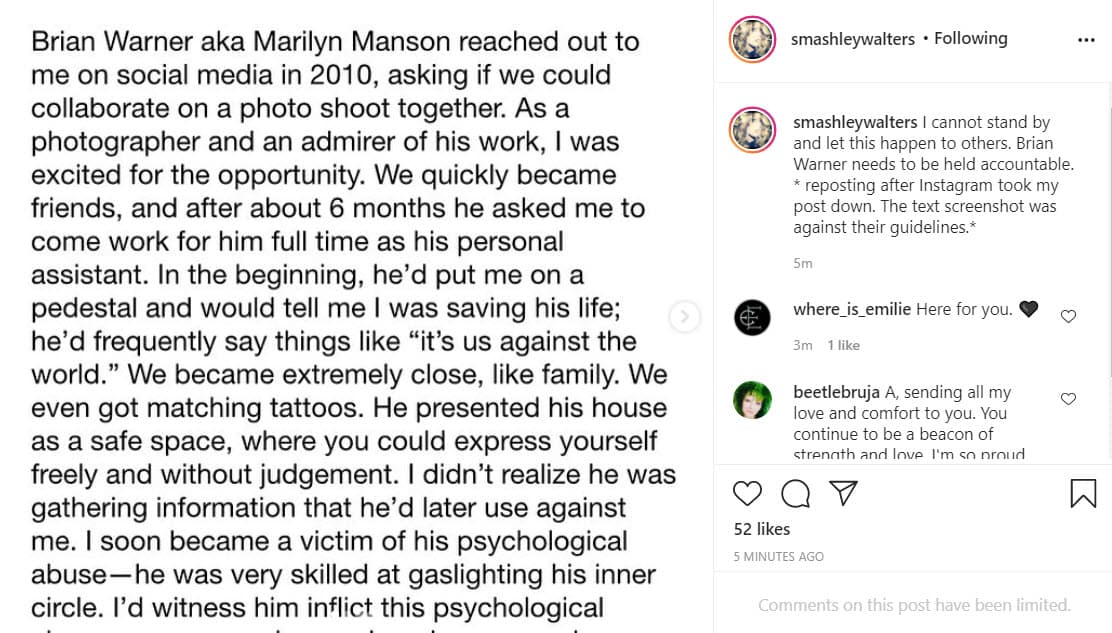Open the three-dot options menu
1112x633 pixels.
click(x=1087, y=38)
